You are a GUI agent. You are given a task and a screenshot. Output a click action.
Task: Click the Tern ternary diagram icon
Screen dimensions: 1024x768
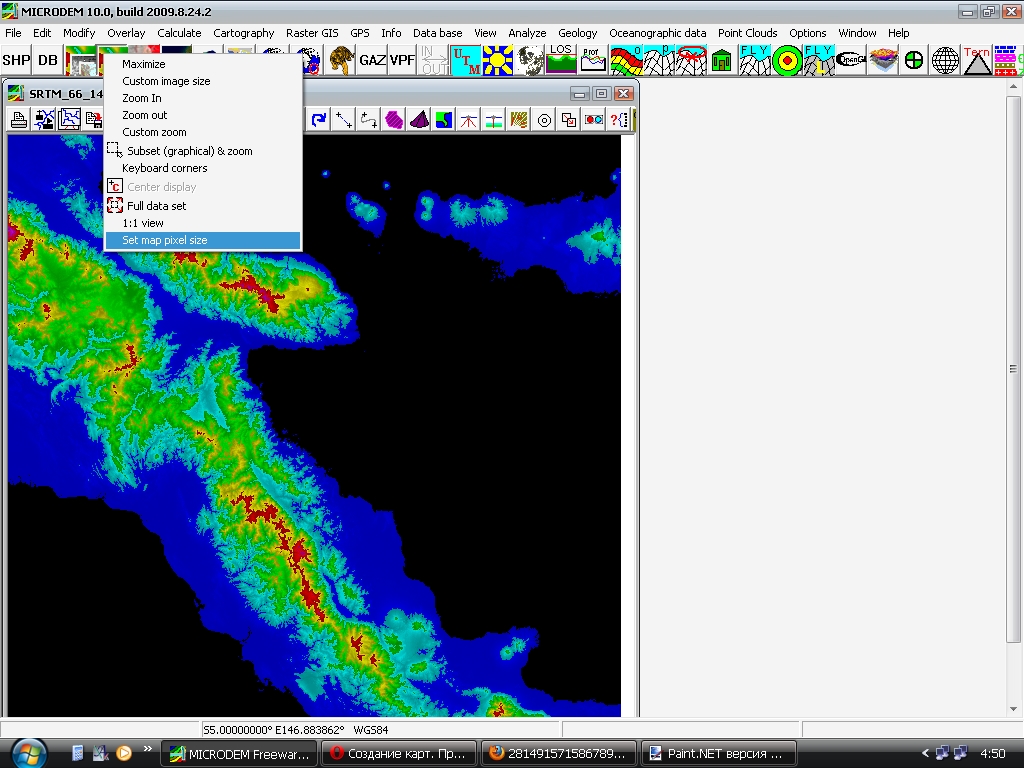point(977,60)
